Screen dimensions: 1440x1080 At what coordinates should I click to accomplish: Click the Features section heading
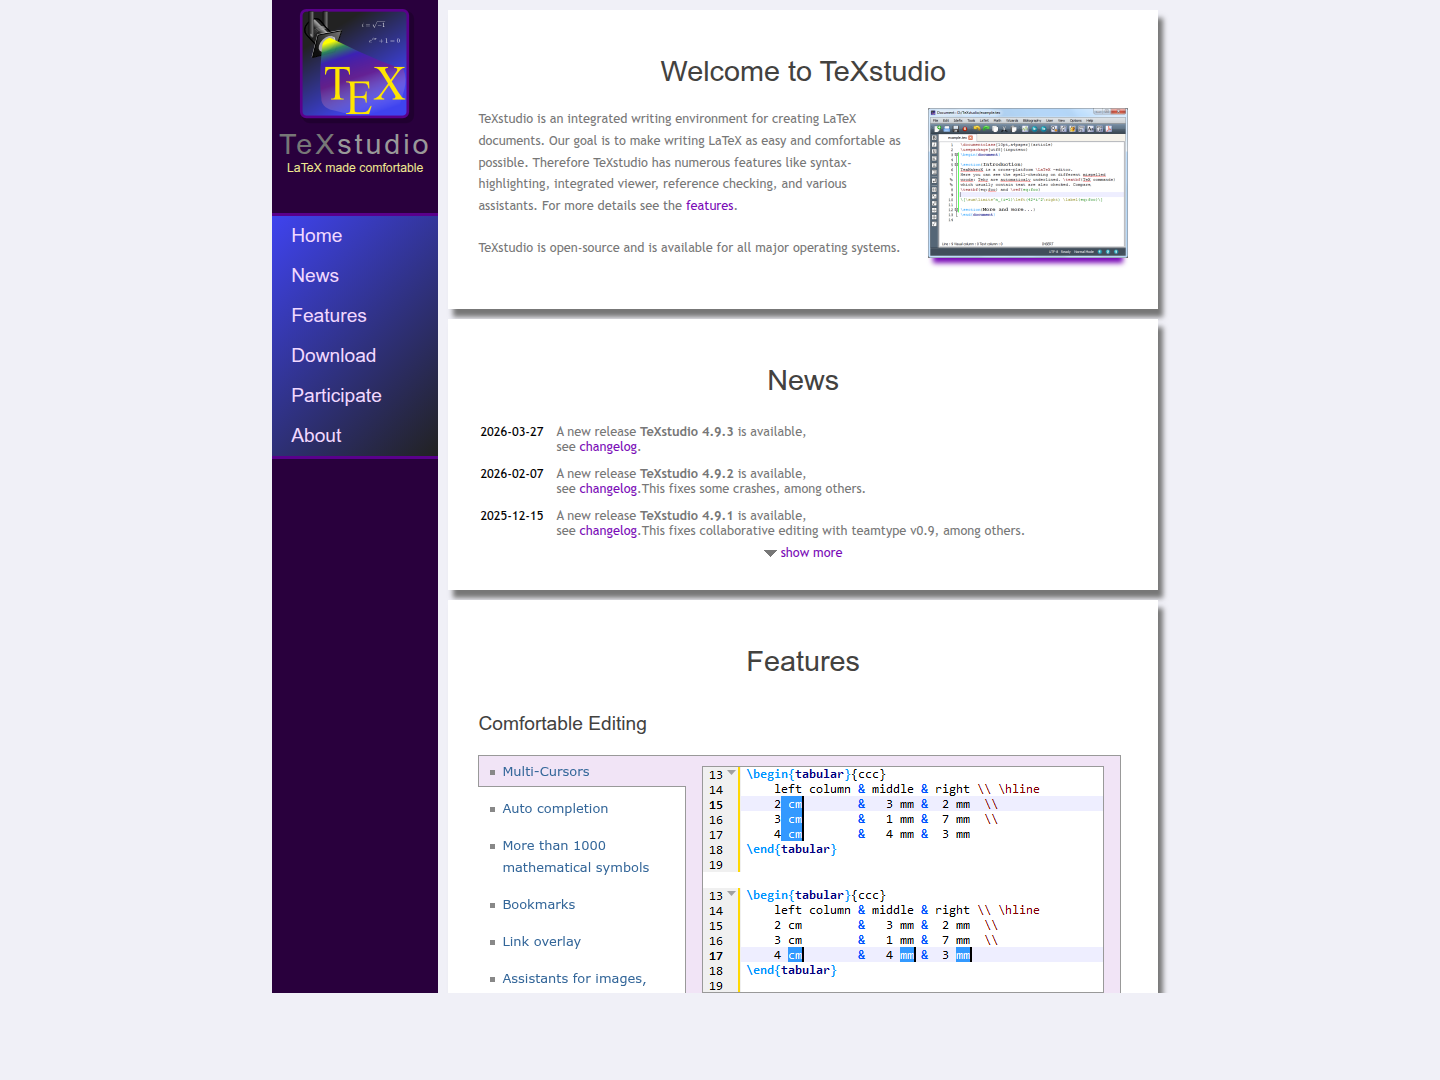point(803,662)
